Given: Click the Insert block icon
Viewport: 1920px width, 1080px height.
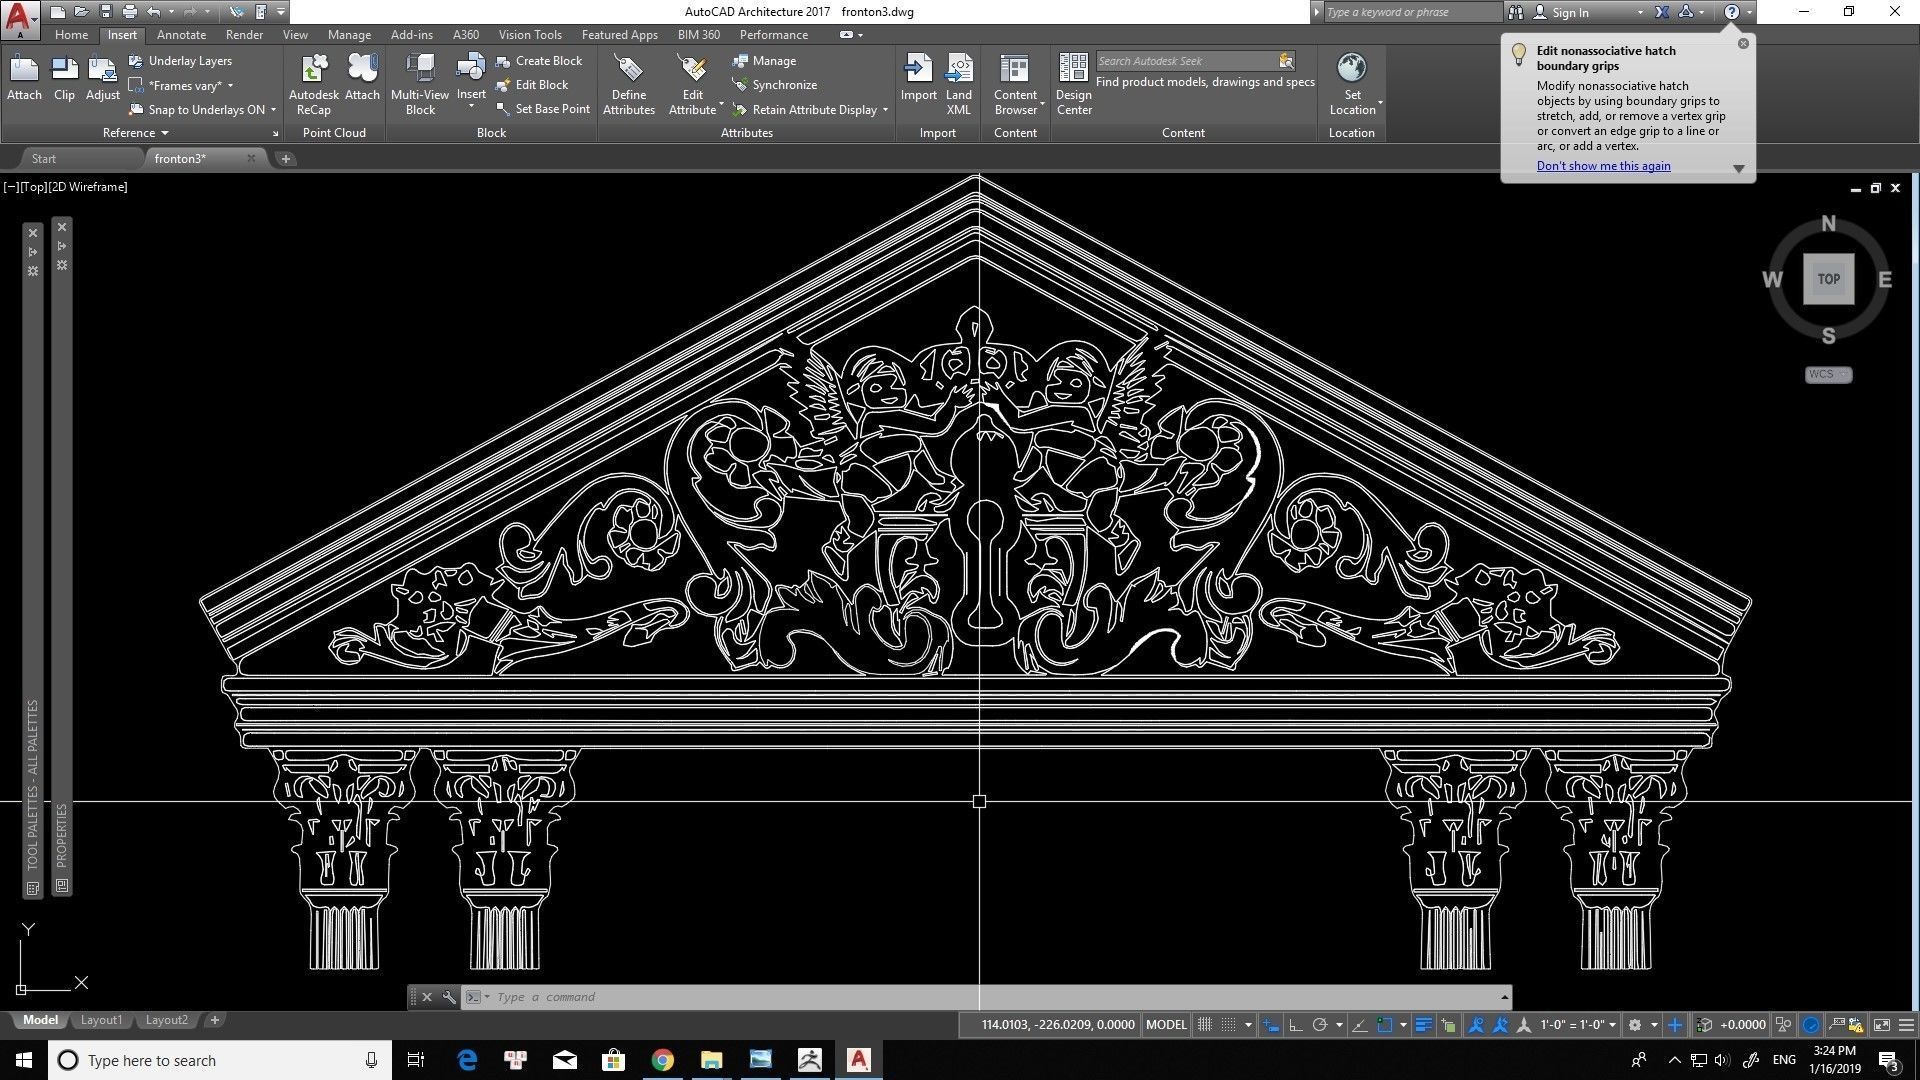Looking at the screenshot, I should [x=471, y=70].
